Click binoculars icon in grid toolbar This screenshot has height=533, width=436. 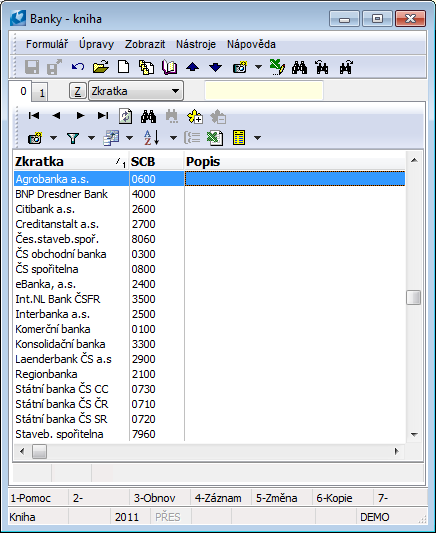pyautogui.click(x=149, y=117)
